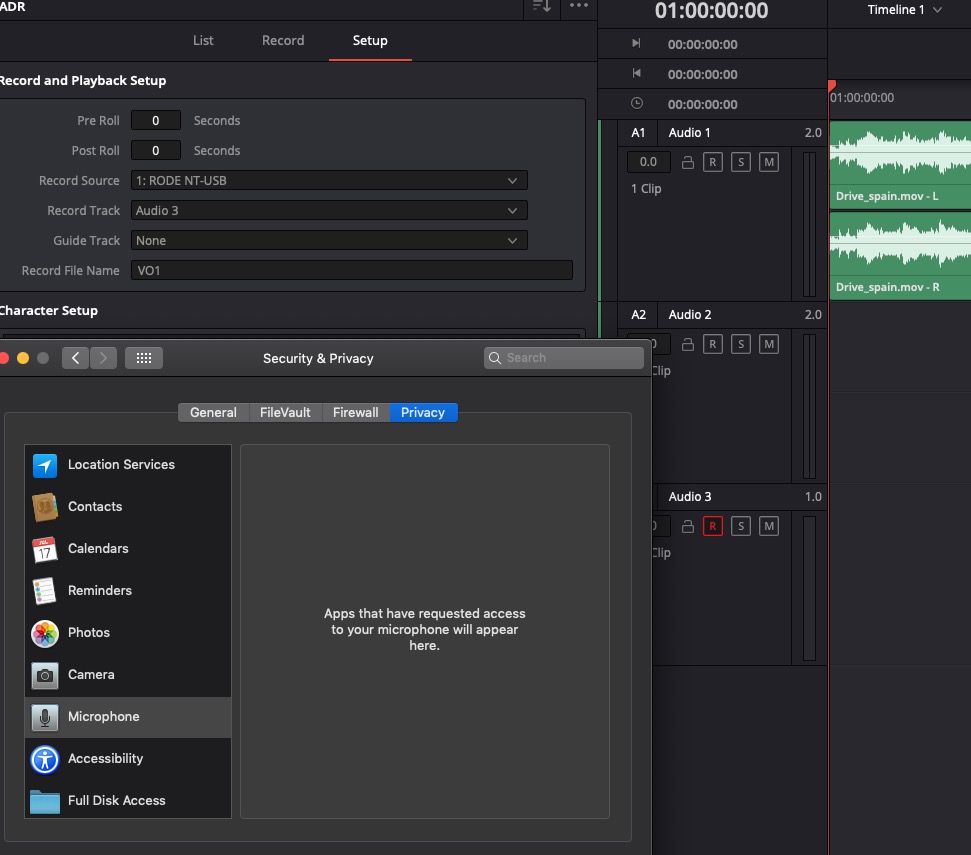The height and width of the screenshot is (855, 971).
Task: Click the Record File Name field
Action: [352, 271]
